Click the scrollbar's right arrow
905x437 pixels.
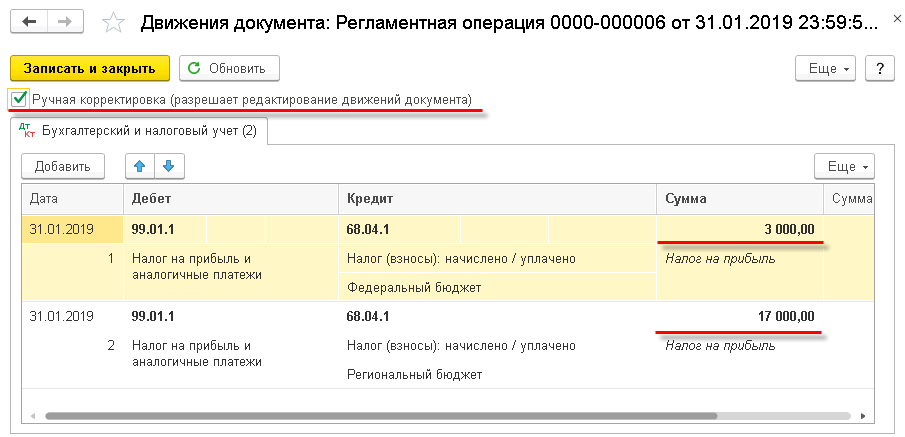[863, 416]
